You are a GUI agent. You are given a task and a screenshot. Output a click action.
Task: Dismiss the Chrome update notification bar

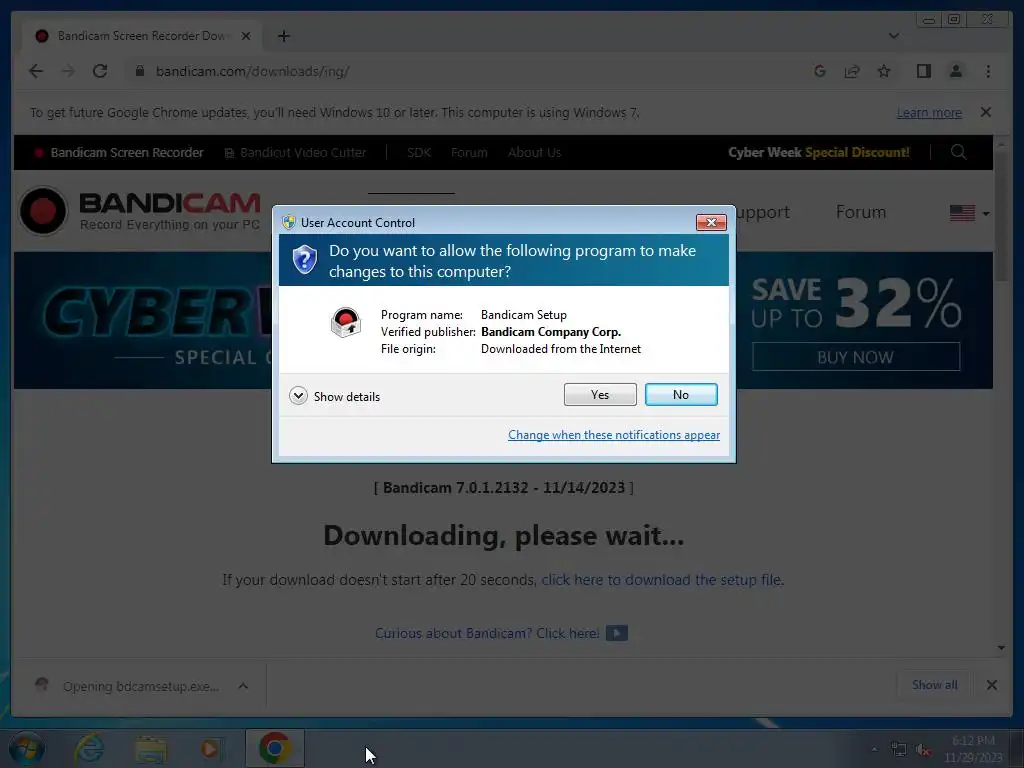(x=985, y=112)
